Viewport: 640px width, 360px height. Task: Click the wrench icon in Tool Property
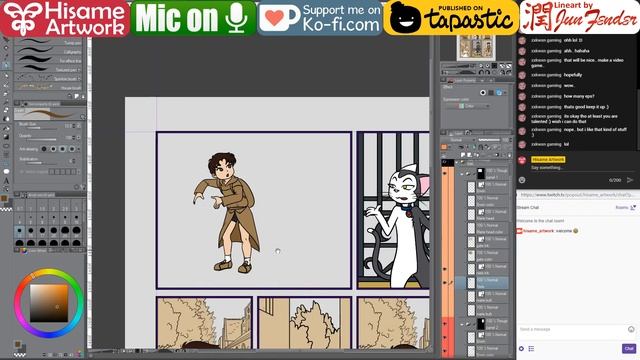[83, 187]
